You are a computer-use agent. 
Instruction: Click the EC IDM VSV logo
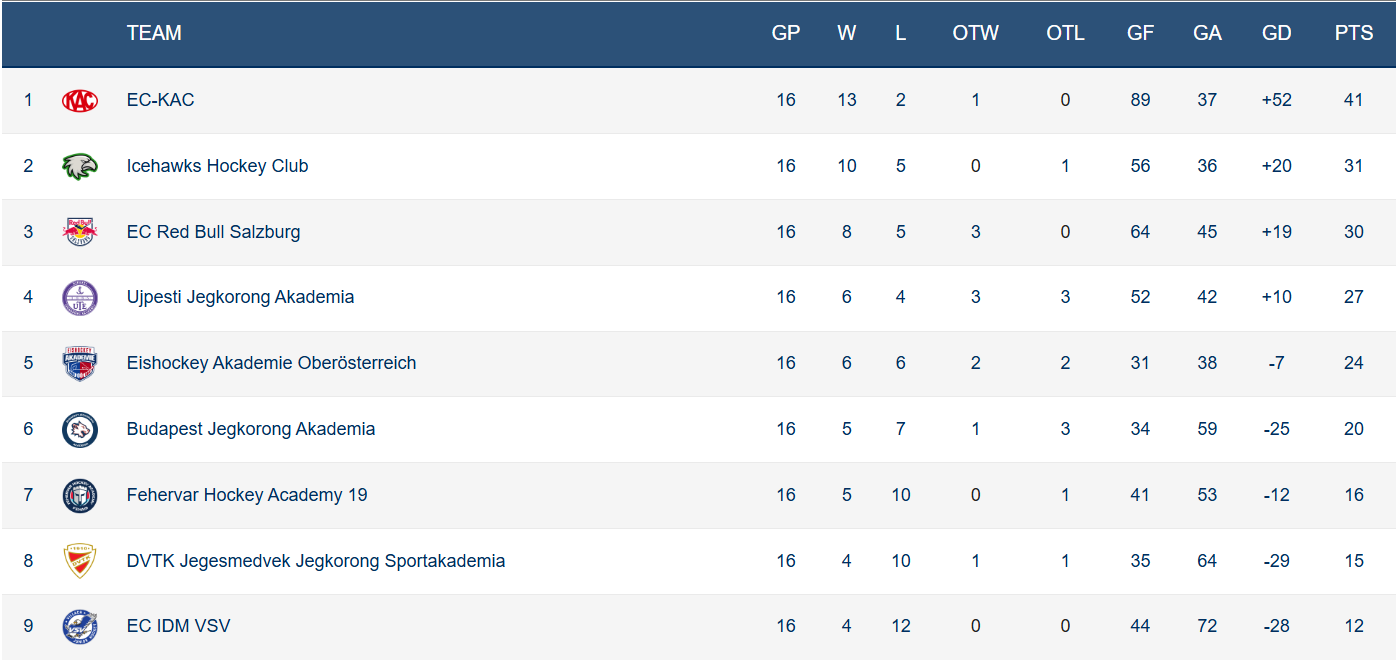click(80, 626)
